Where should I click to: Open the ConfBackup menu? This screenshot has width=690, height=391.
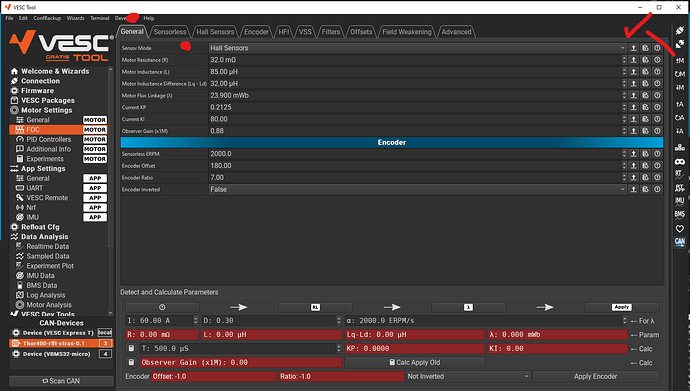(x=47, y=18)
